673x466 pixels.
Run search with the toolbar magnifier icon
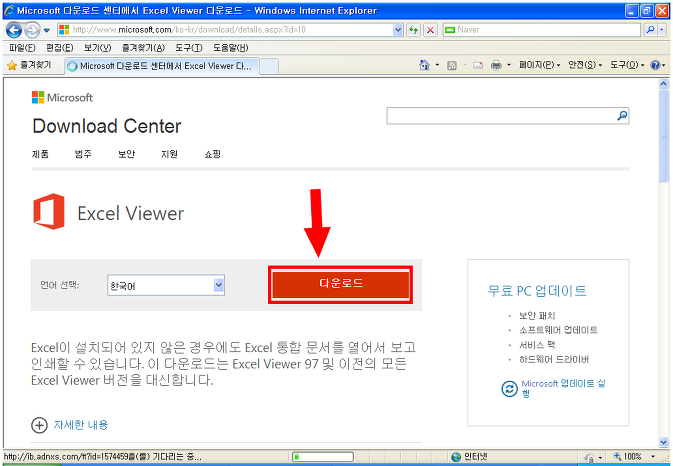pyautogui.click(x=651, y=30)
